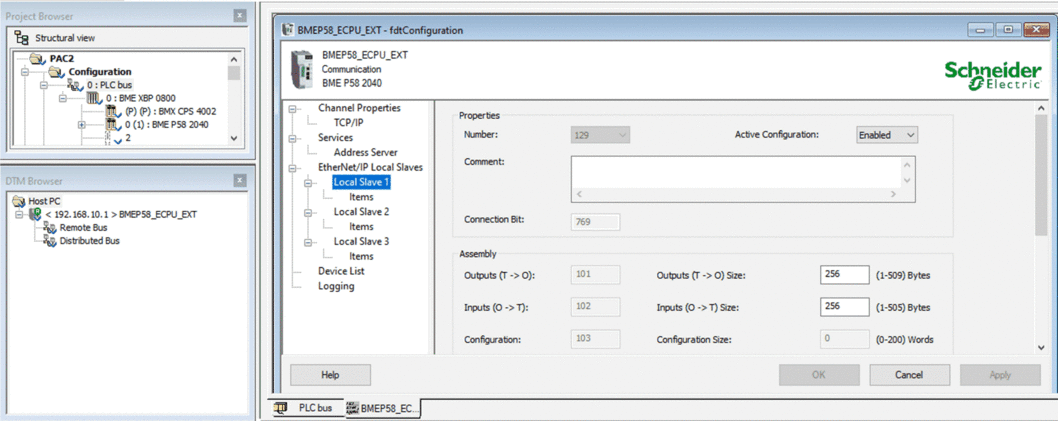This screenshot has height=421, width=1058.
Task: Click the fdtConfiguration window title icon
Action: 288,30
